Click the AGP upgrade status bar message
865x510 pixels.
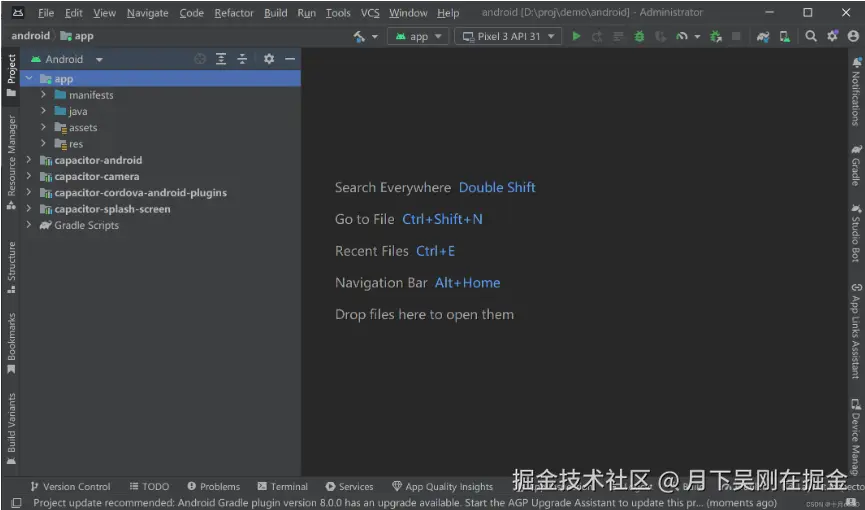[405, 503]
